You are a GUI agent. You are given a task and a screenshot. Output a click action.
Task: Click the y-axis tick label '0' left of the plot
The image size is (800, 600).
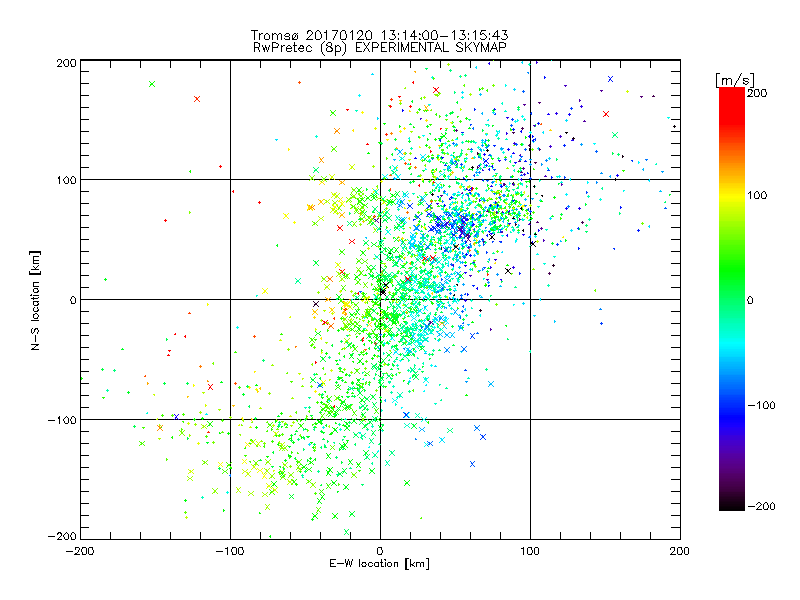click(x=73, y=300)
